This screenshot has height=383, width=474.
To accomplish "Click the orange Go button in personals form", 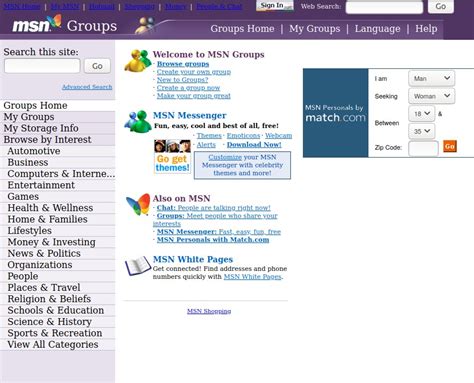I will (450, 146).
